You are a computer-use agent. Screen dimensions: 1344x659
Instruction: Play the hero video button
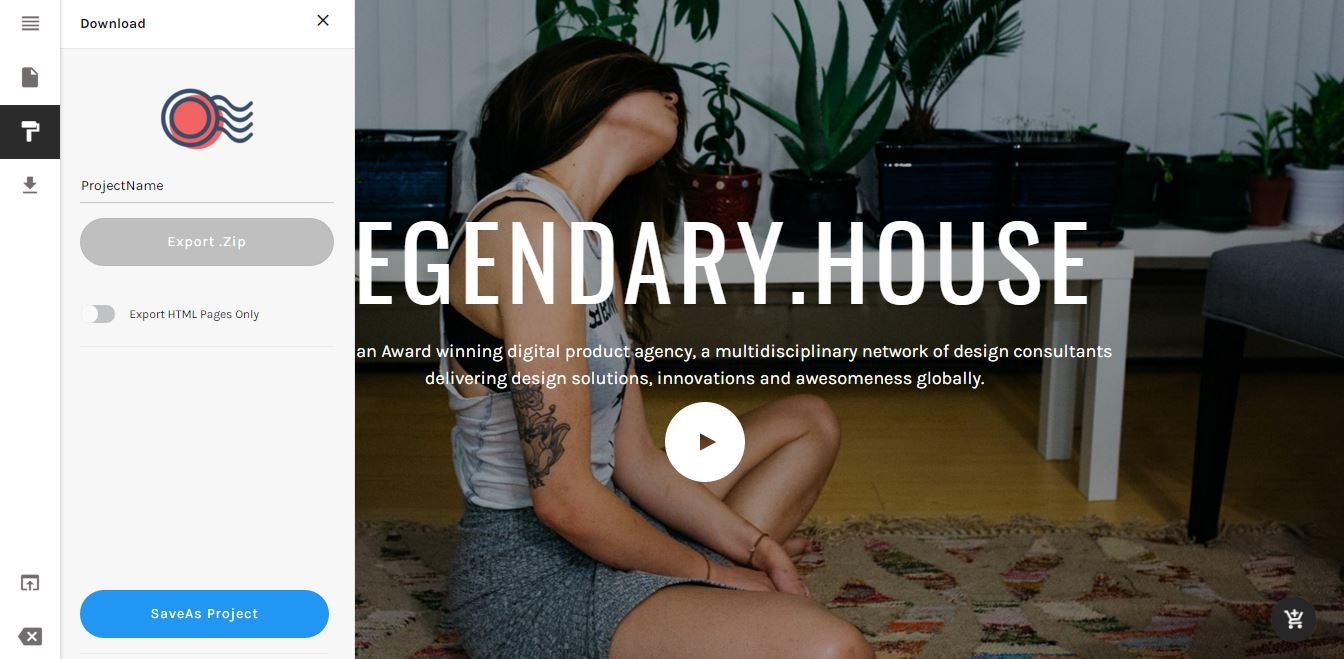(x=705, y=442)
